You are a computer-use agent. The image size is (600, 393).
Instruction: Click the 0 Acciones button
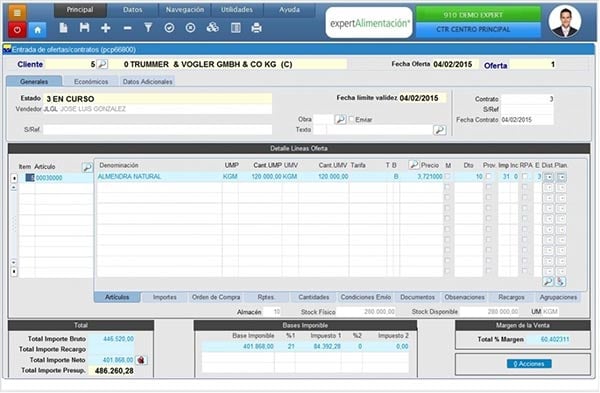pyautogui.click(x=529, y=364)
